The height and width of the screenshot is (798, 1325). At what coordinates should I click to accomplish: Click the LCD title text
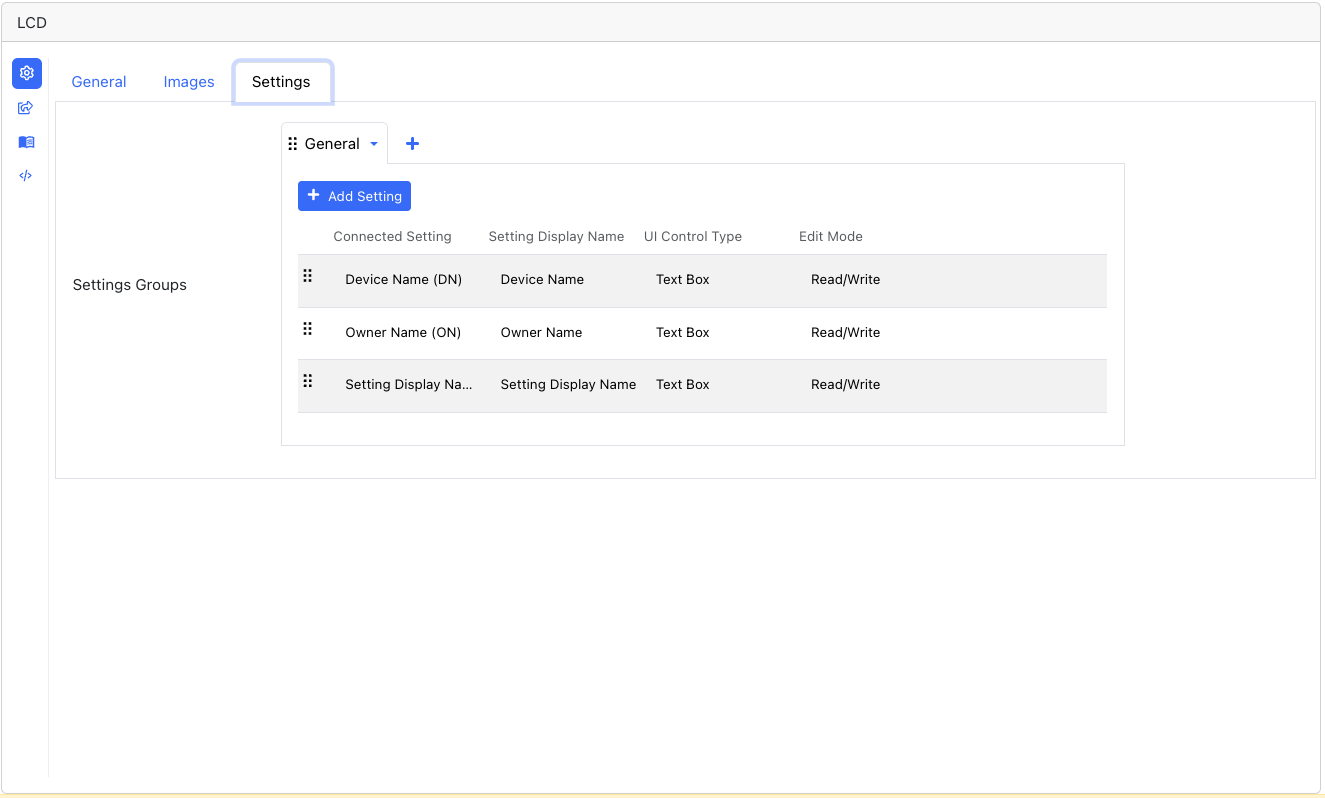32,22
